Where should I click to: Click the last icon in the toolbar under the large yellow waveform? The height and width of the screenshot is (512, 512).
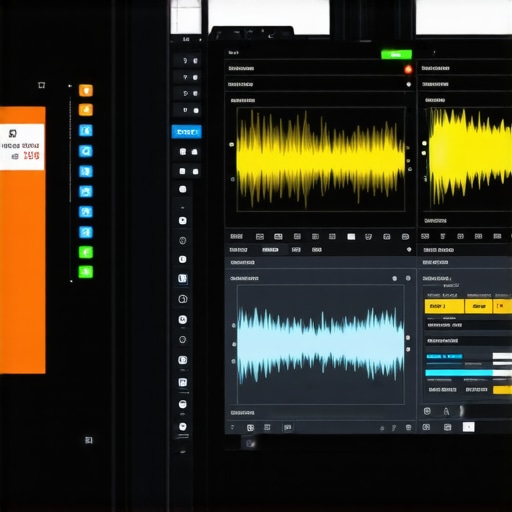[x=405, y=237]
